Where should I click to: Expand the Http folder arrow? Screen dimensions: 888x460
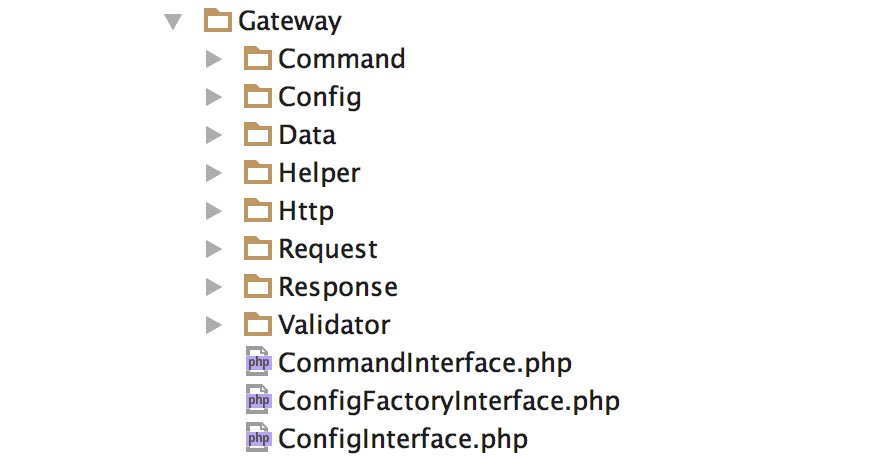click(x=214, y=211)
